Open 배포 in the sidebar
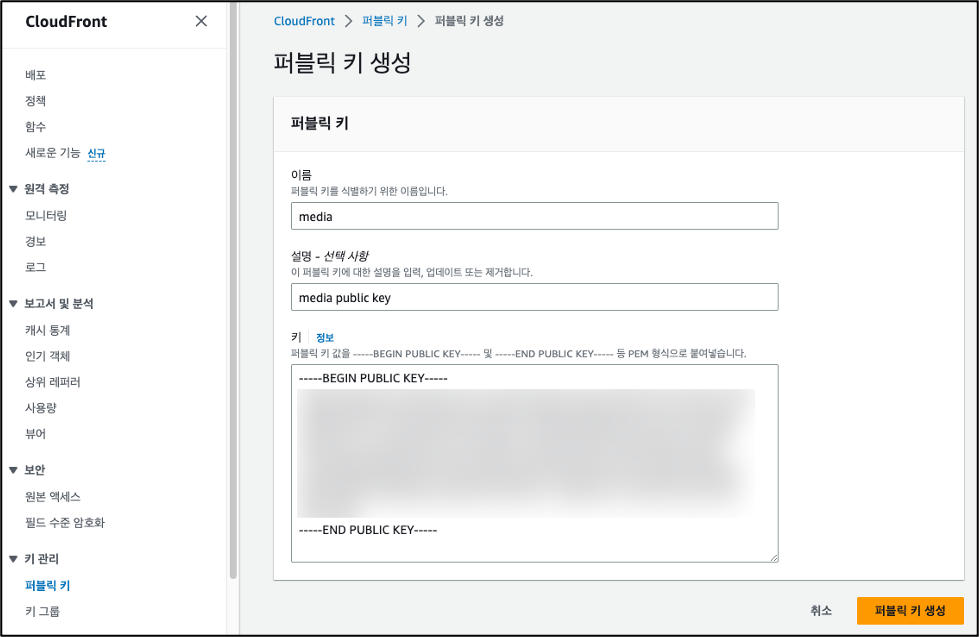979x637 pixels. (36, 75)
